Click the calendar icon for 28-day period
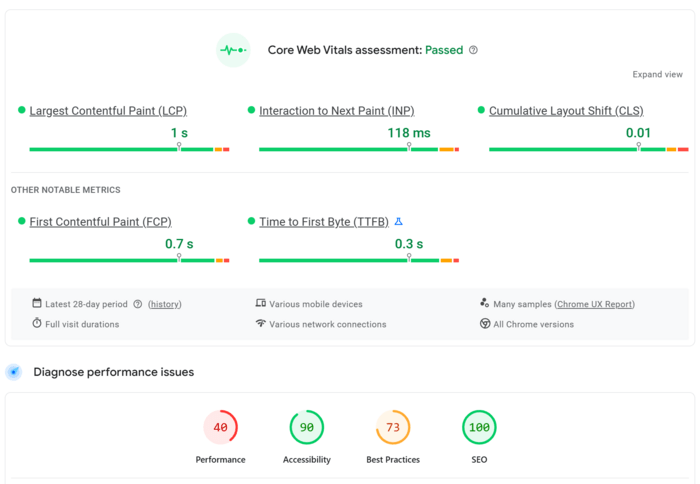The width and height of the screenshot is (700, 484). click(37, 303)
